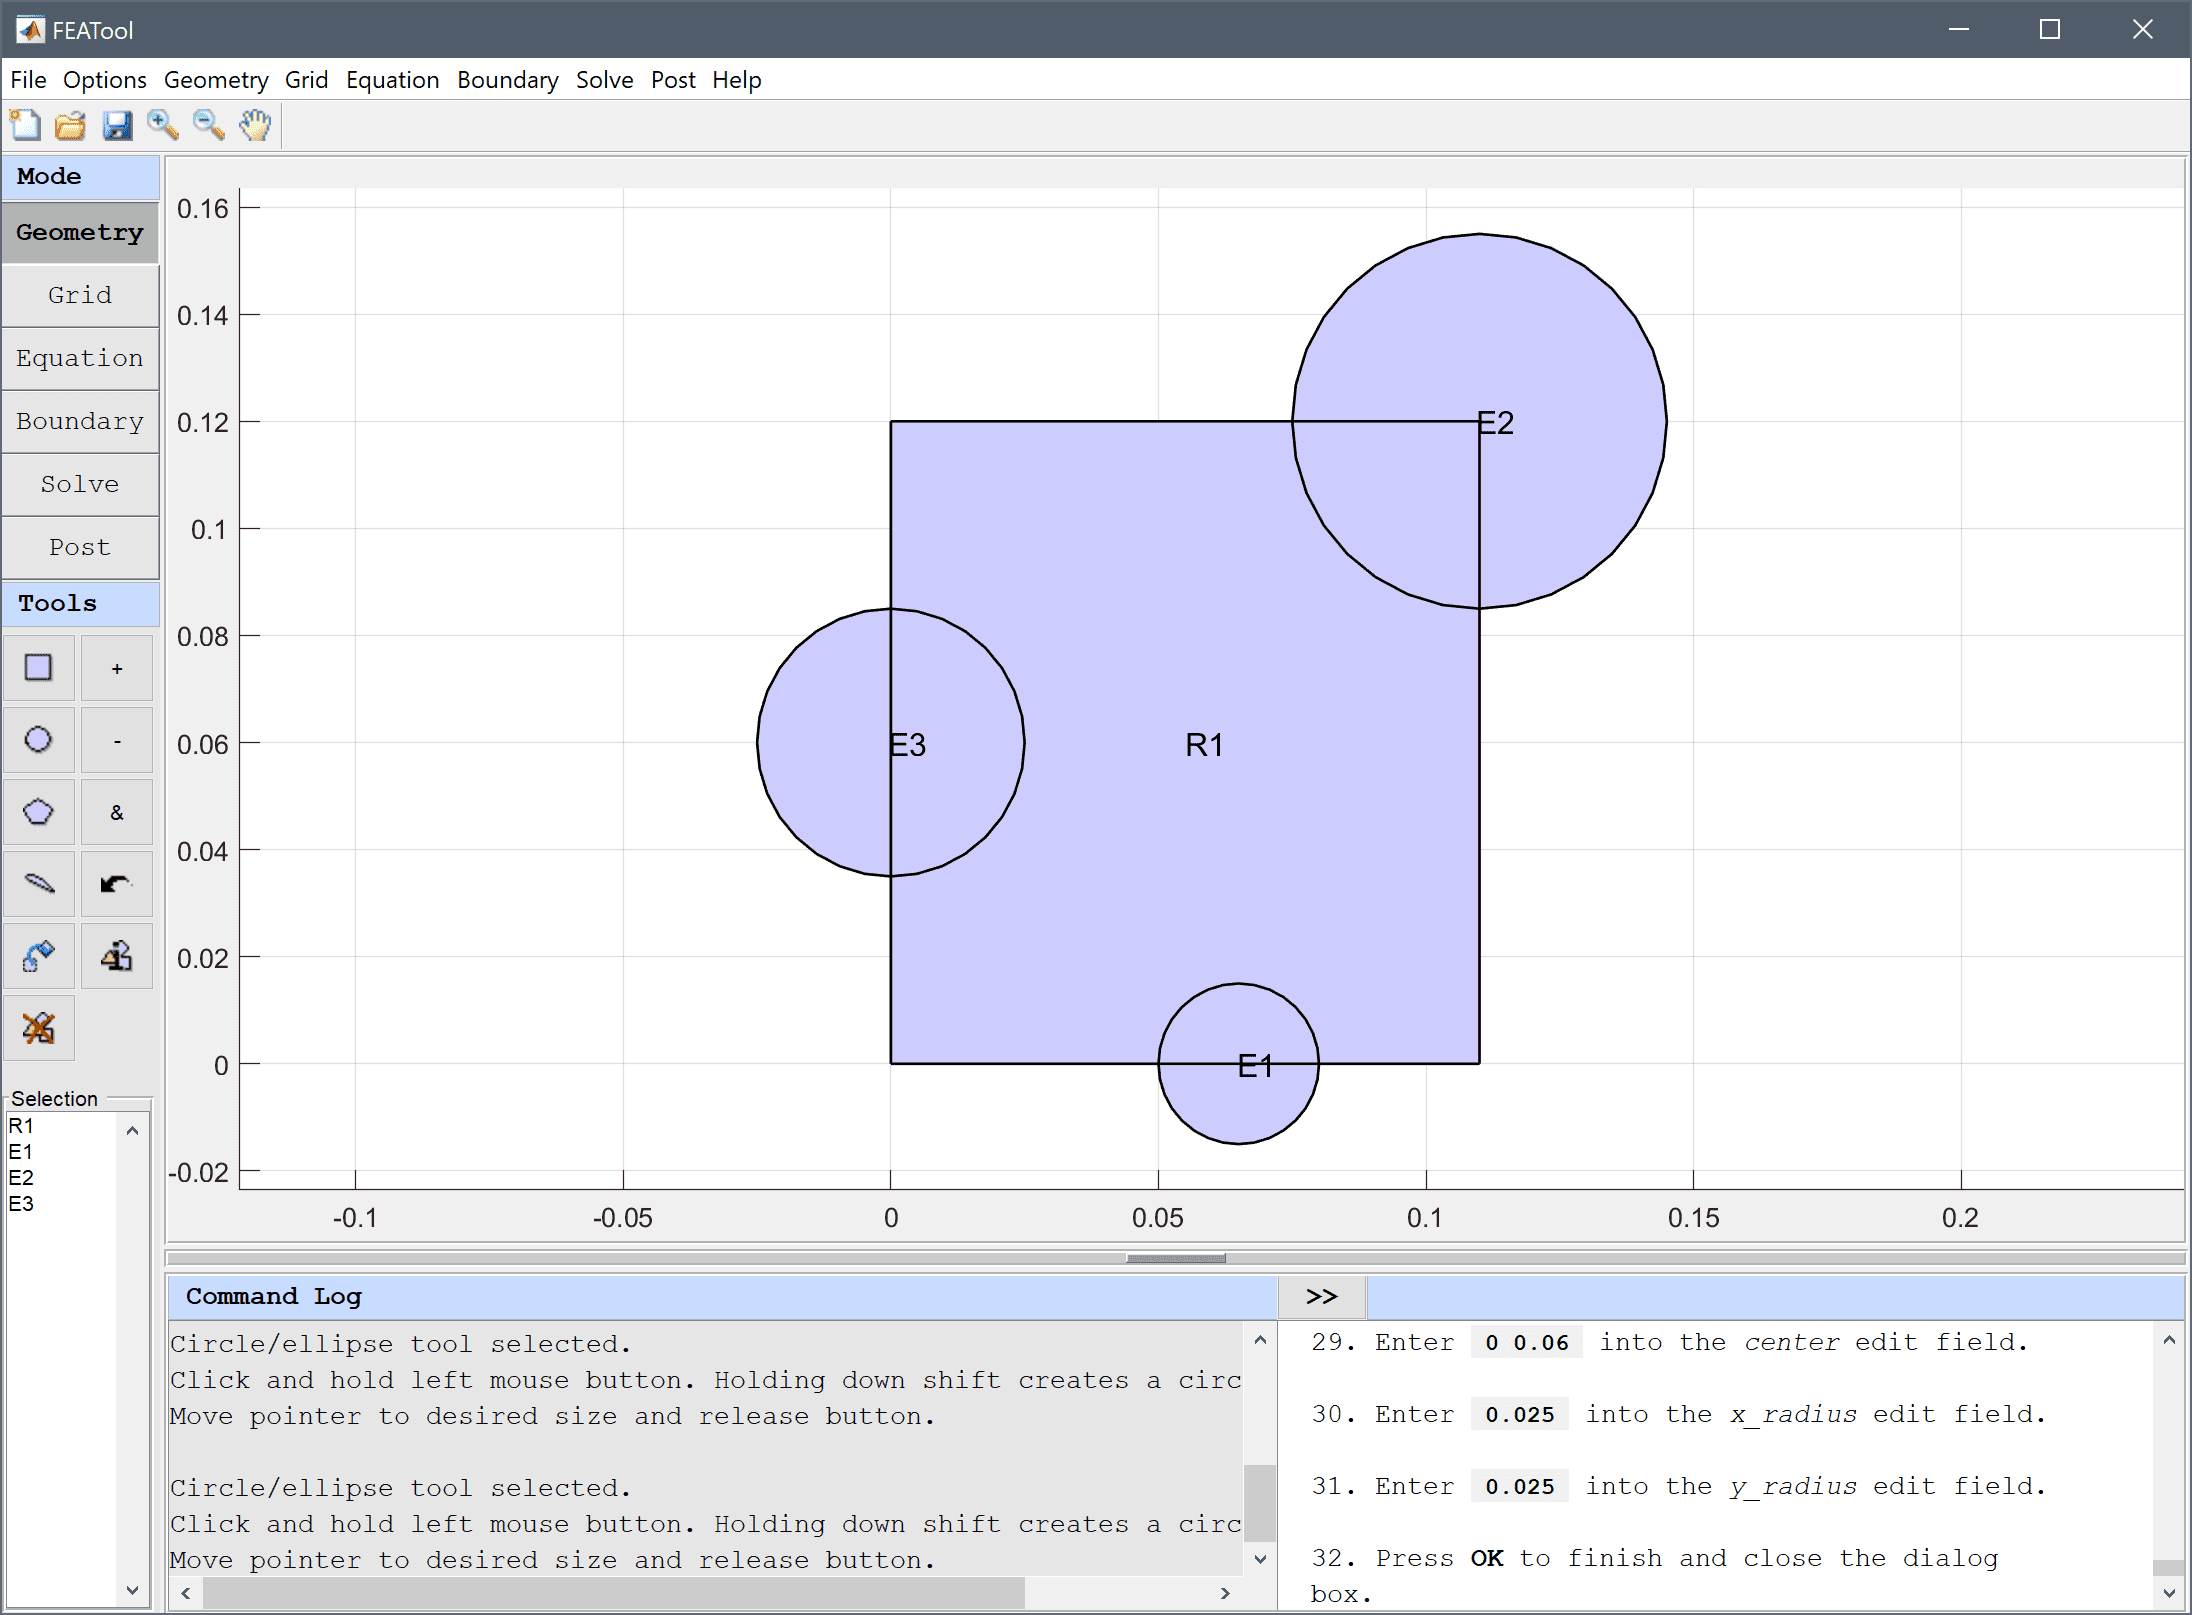Click Selection list scroll-up arrow
The height and width of the screenshot is (1615, 2192).
click(132, 1130)
